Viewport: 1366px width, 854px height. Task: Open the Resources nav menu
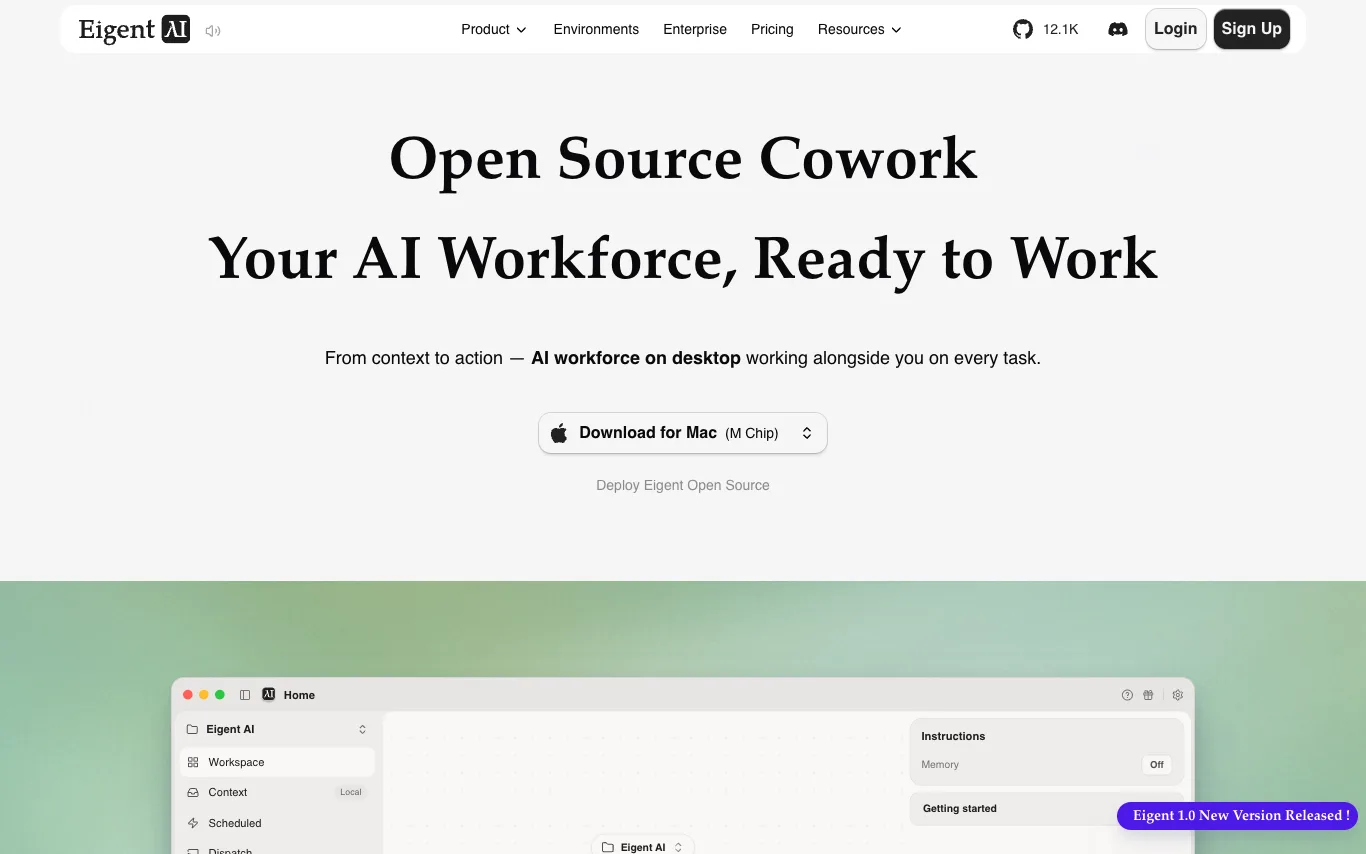(x=860, y=29)
